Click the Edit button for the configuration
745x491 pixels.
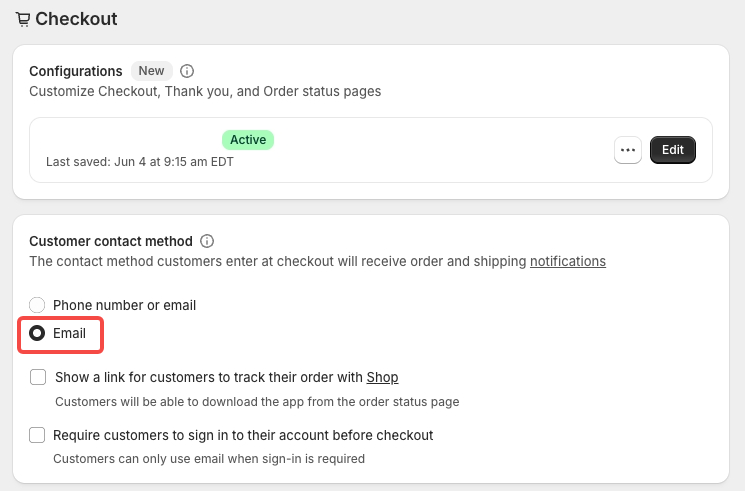(x=672, y=150)
